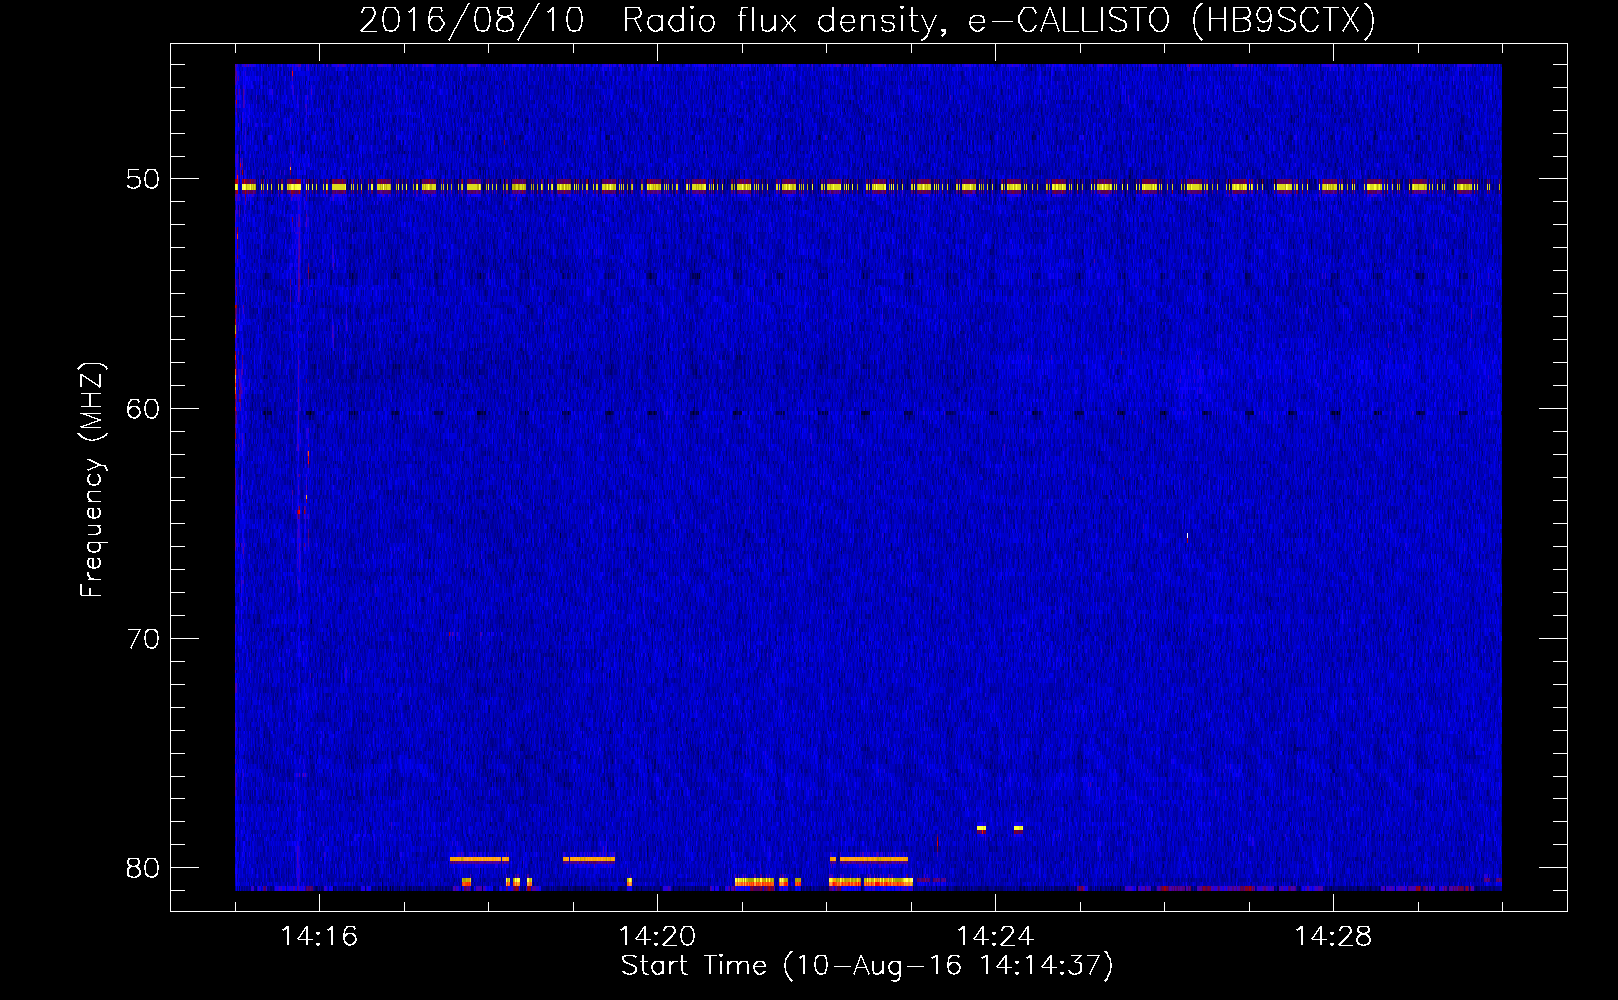Screen dimensions: 1618x1000
Task: Select the 14:16 time tick label
Action: pos(319,936)
